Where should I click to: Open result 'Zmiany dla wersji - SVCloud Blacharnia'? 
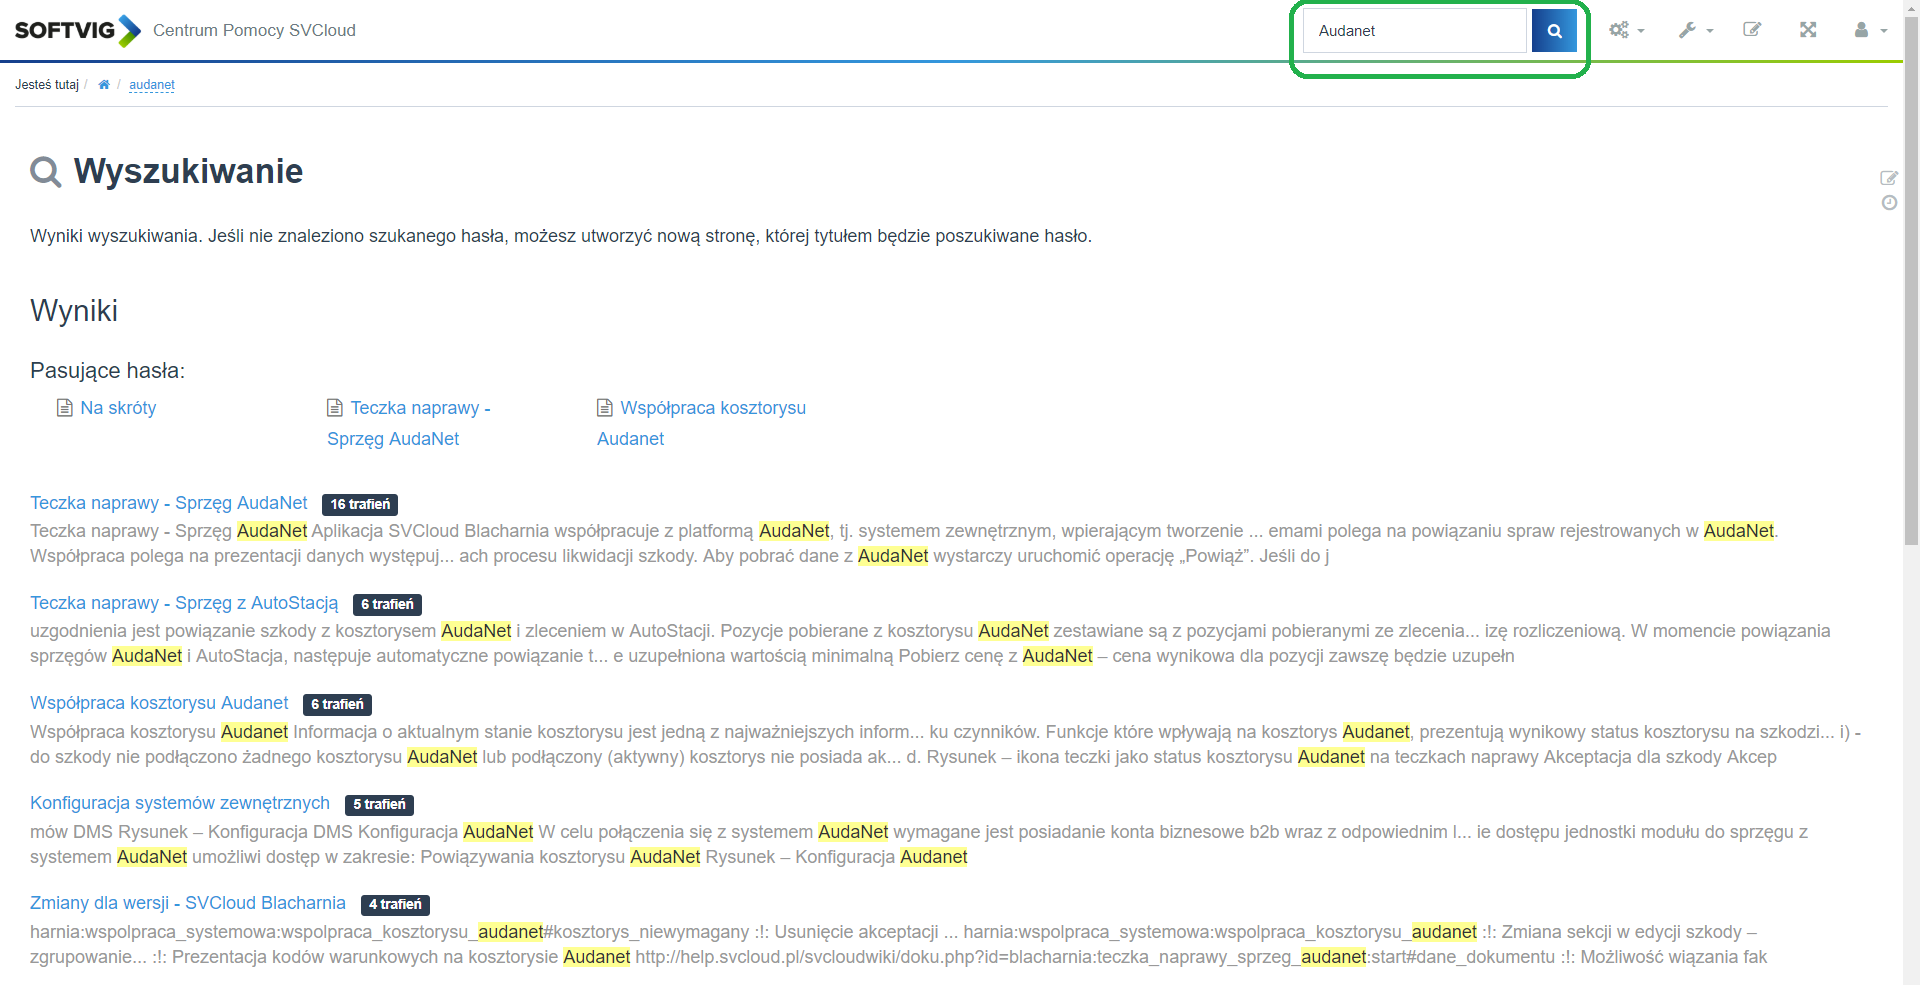coord(188,903)
